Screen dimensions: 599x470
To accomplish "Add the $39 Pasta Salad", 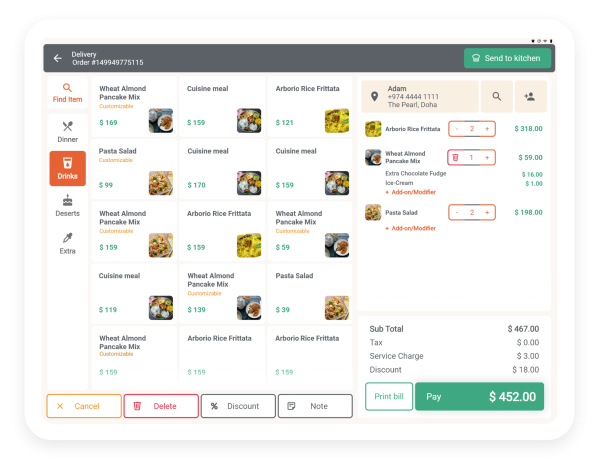I will pos(310,294).
